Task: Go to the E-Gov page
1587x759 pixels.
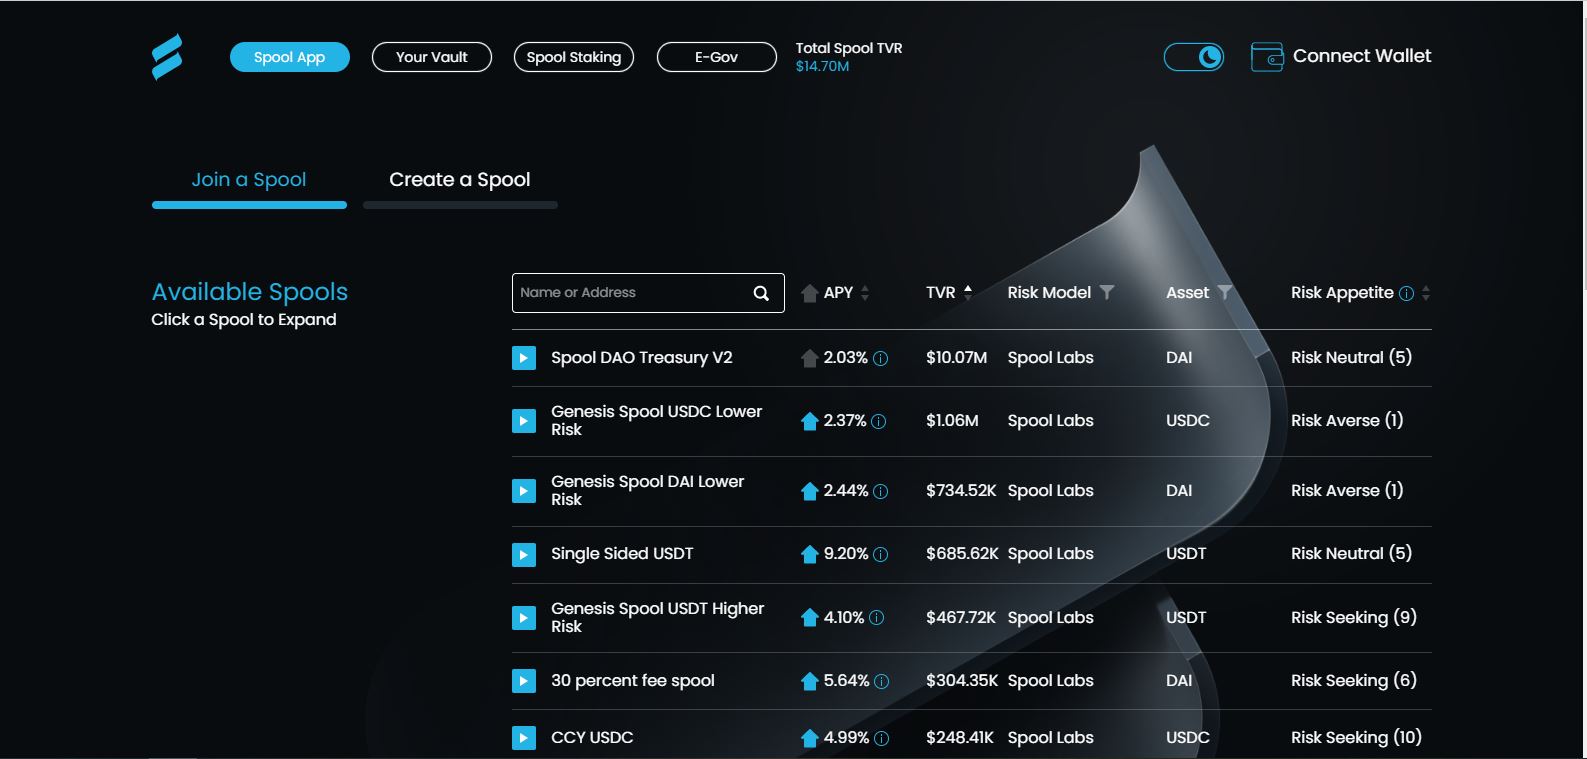Action: [x=717, y=57]
